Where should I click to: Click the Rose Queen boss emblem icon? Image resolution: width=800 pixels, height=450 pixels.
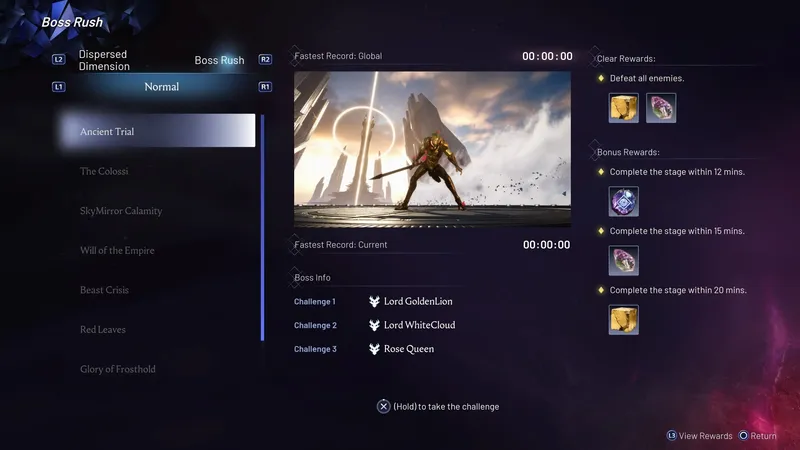coord(374,349)
